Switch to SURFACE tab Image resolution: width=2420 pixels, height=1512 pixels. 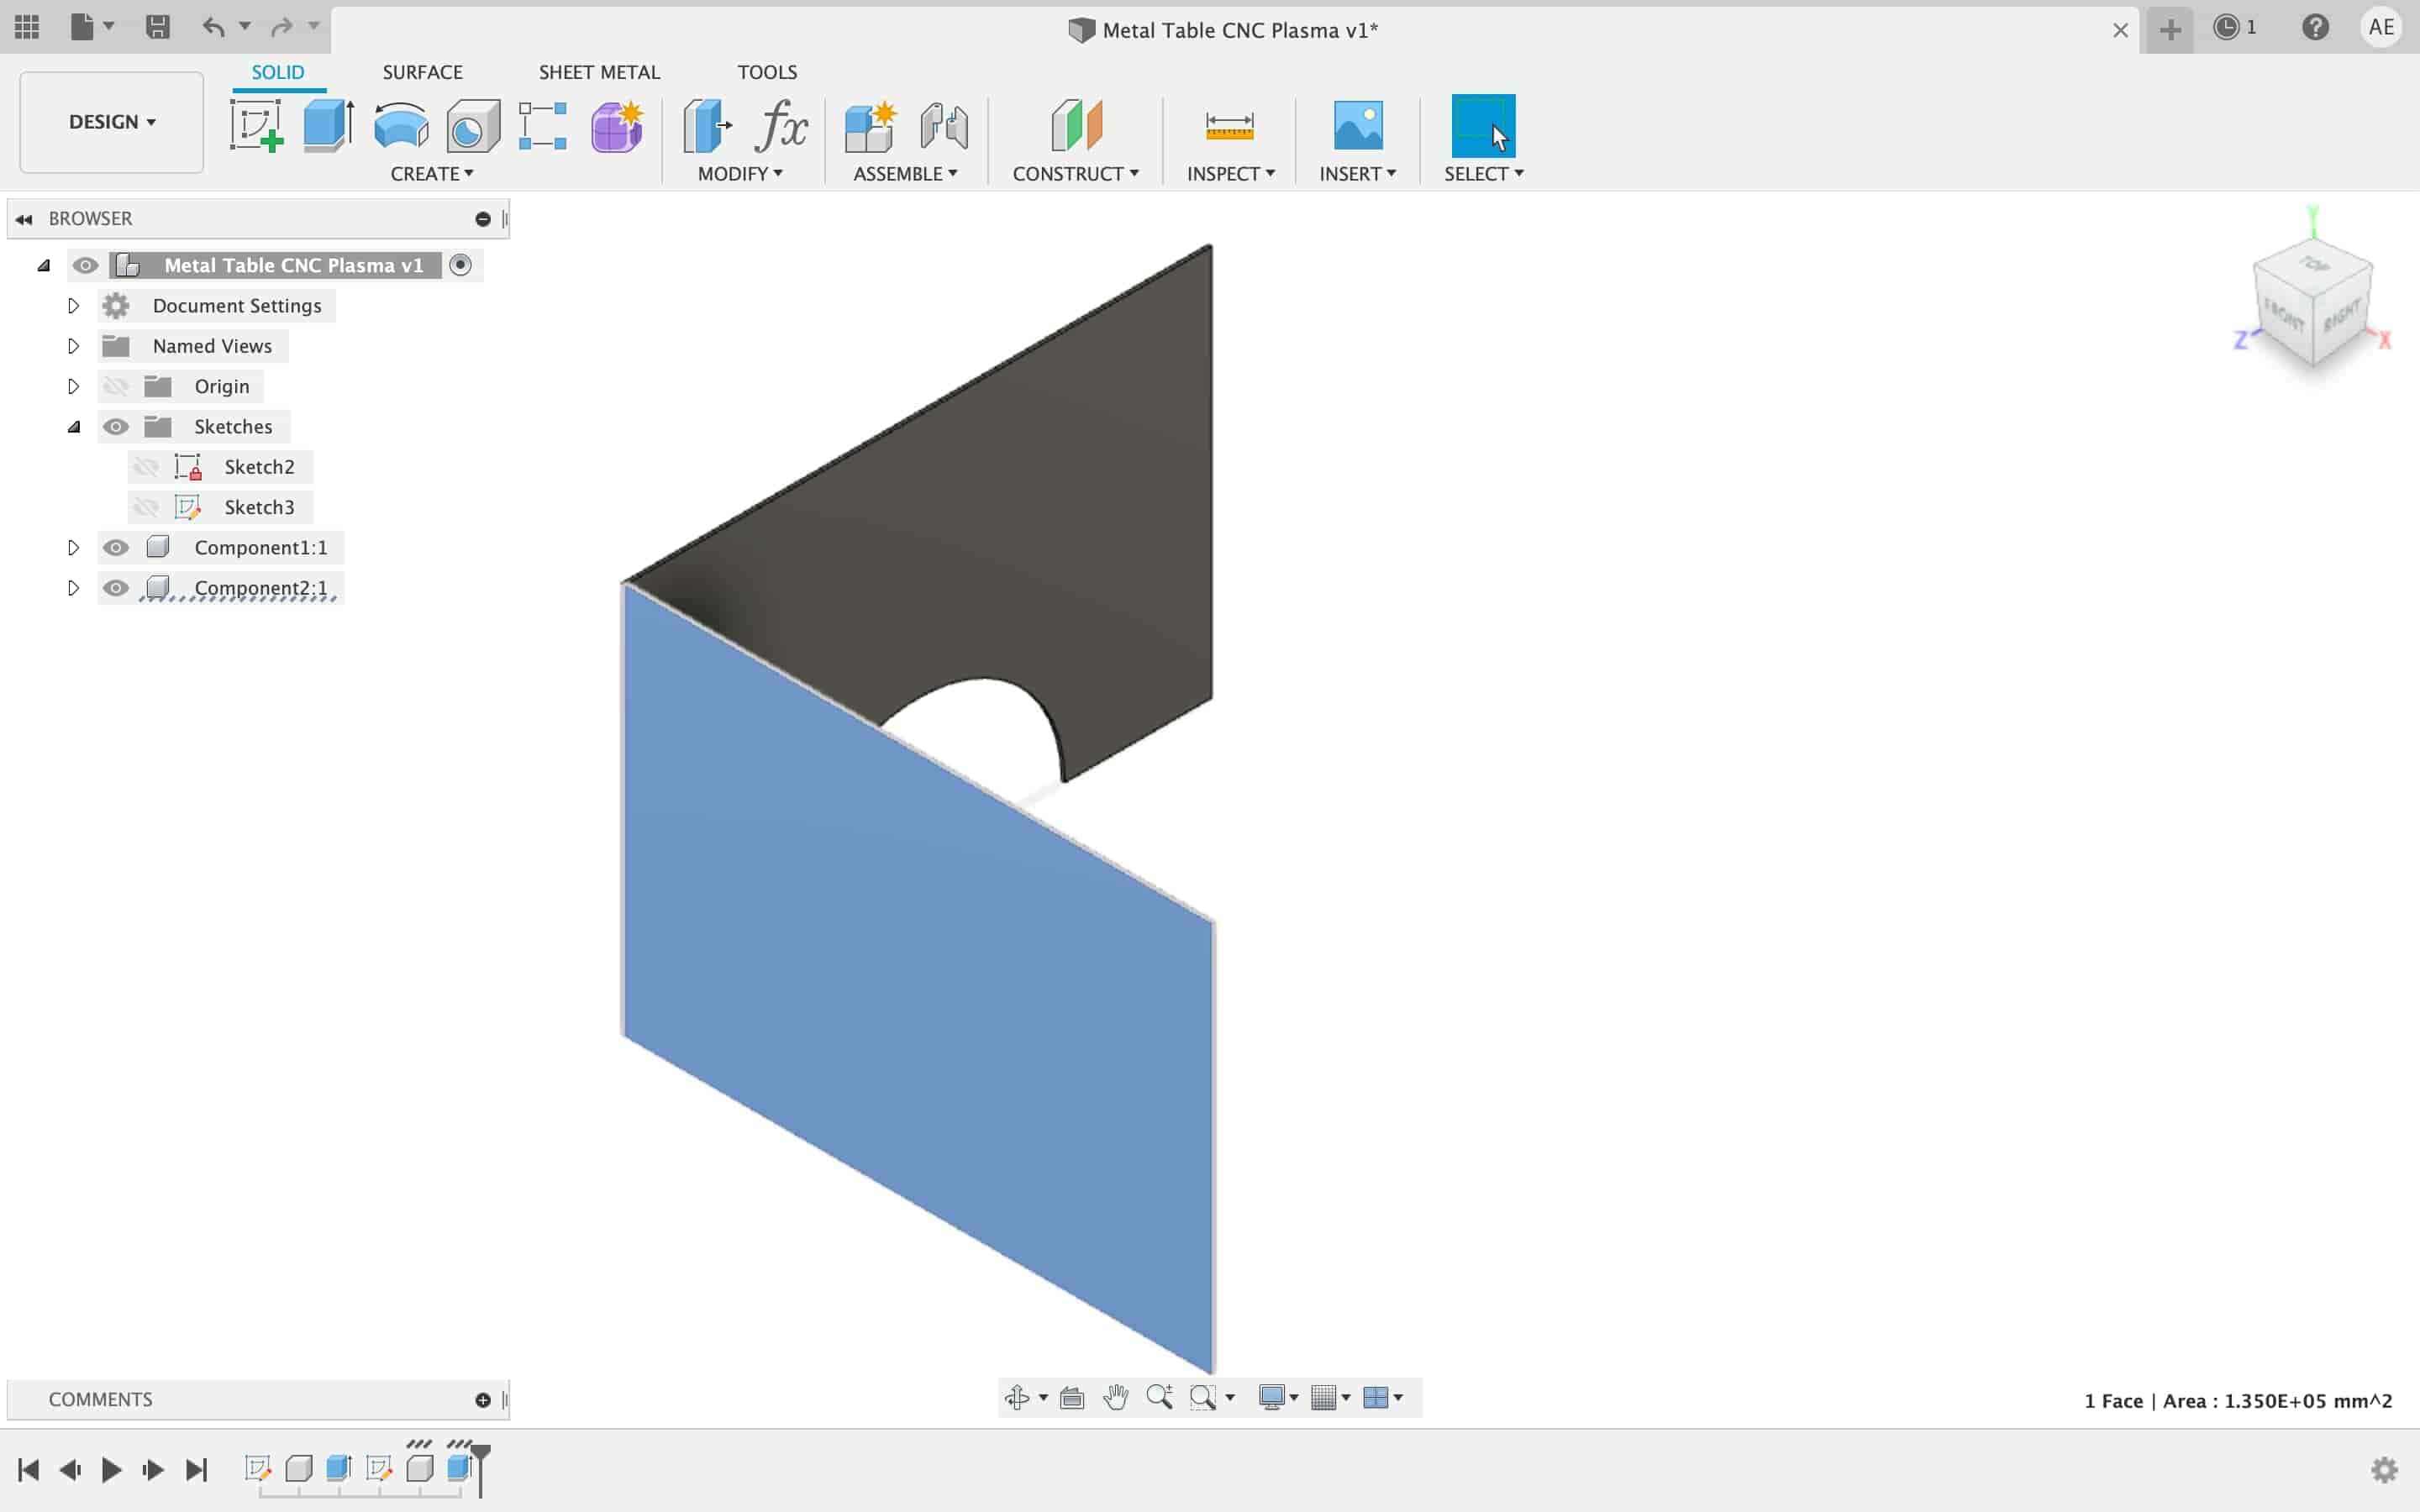pos(422,71)
